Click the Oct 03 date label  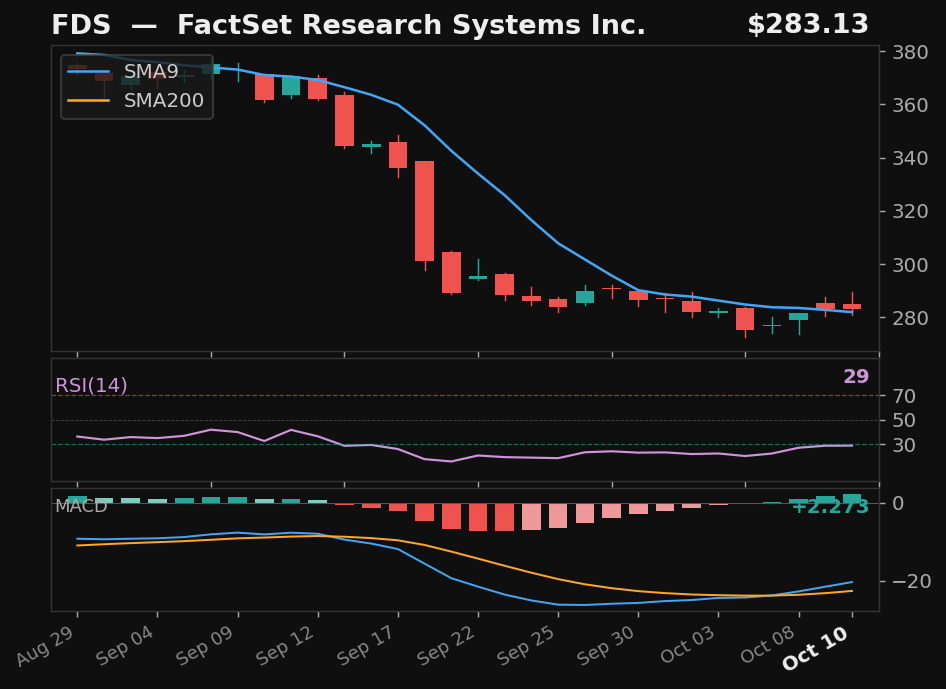[688, 645]
